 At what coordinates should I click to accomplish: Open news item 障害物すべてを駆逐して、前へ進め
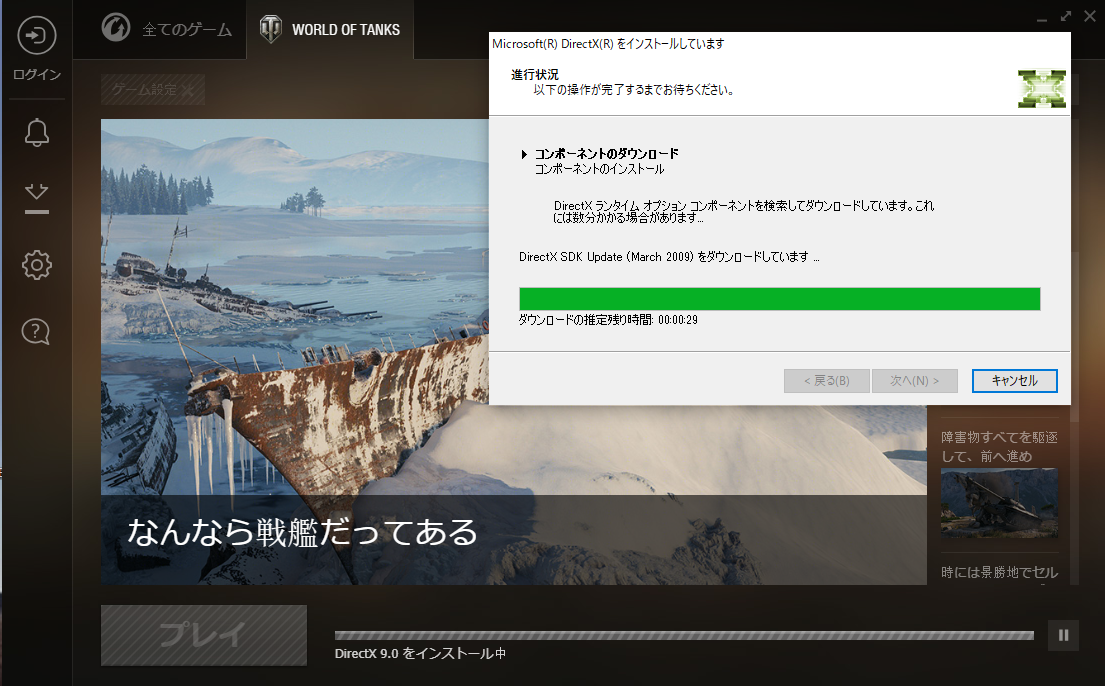[x=999, y=447]
